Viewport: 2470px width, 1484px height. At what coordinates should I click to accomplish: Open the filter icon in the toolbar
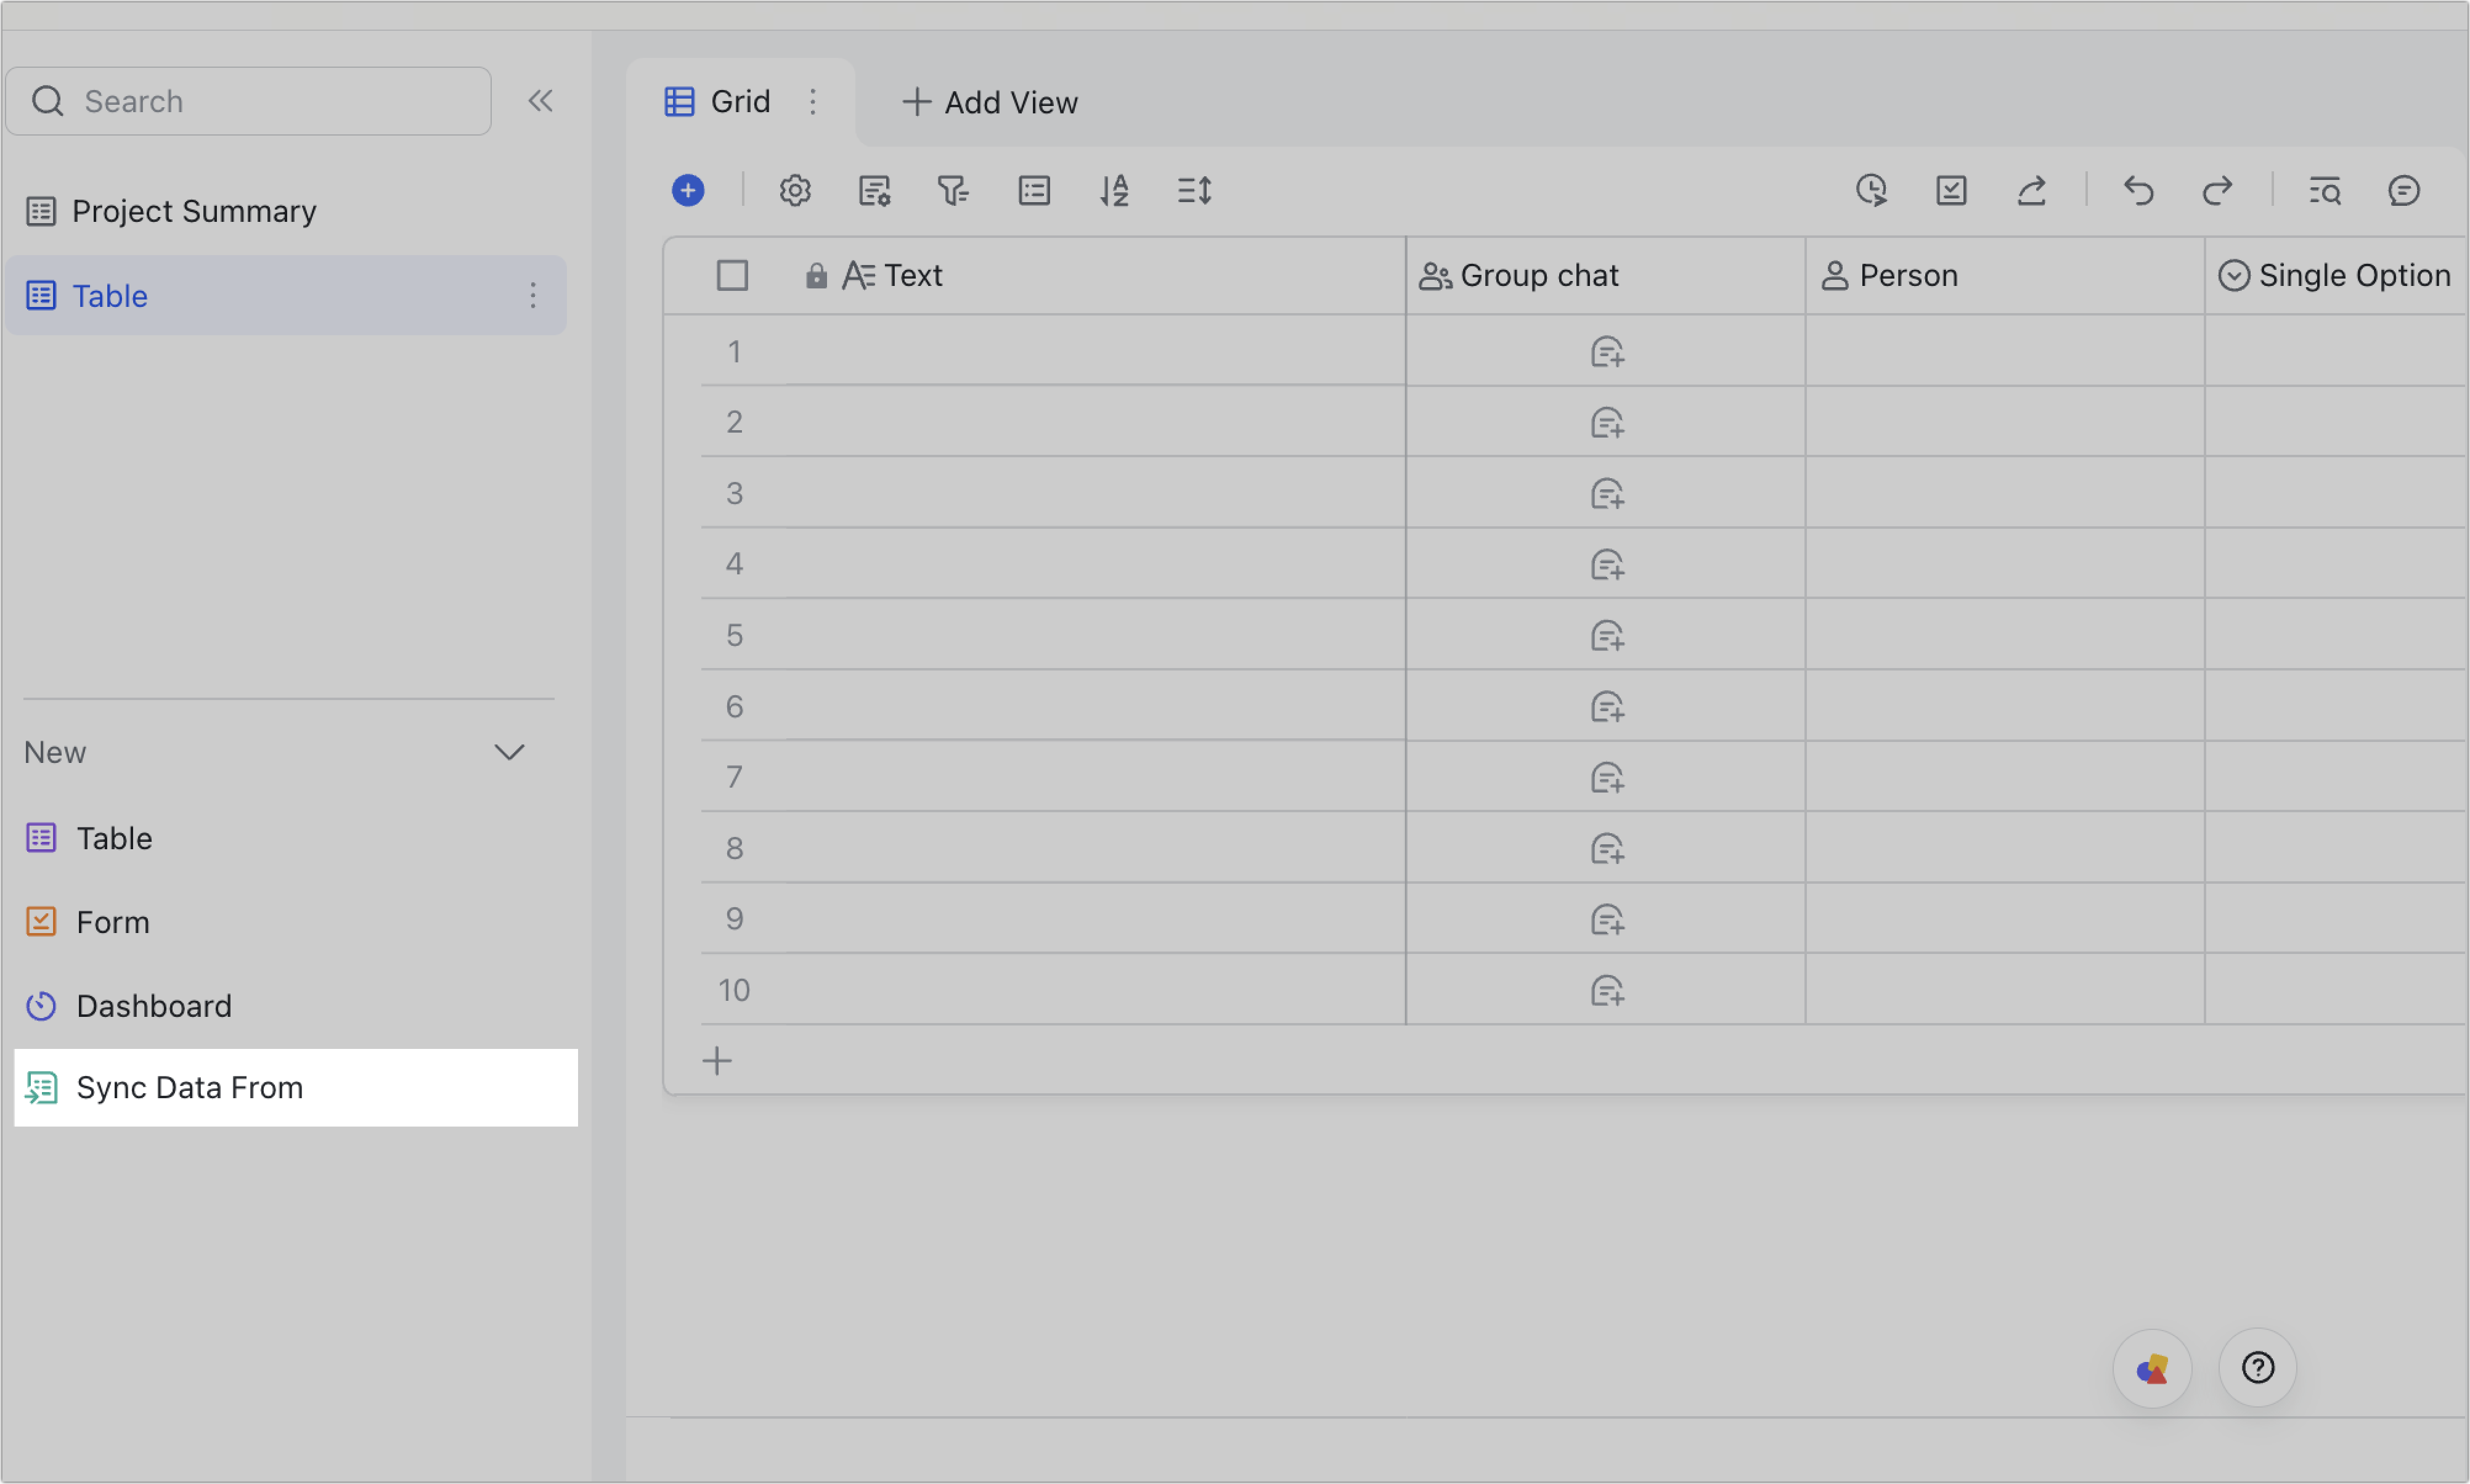(x=953, y=190)
